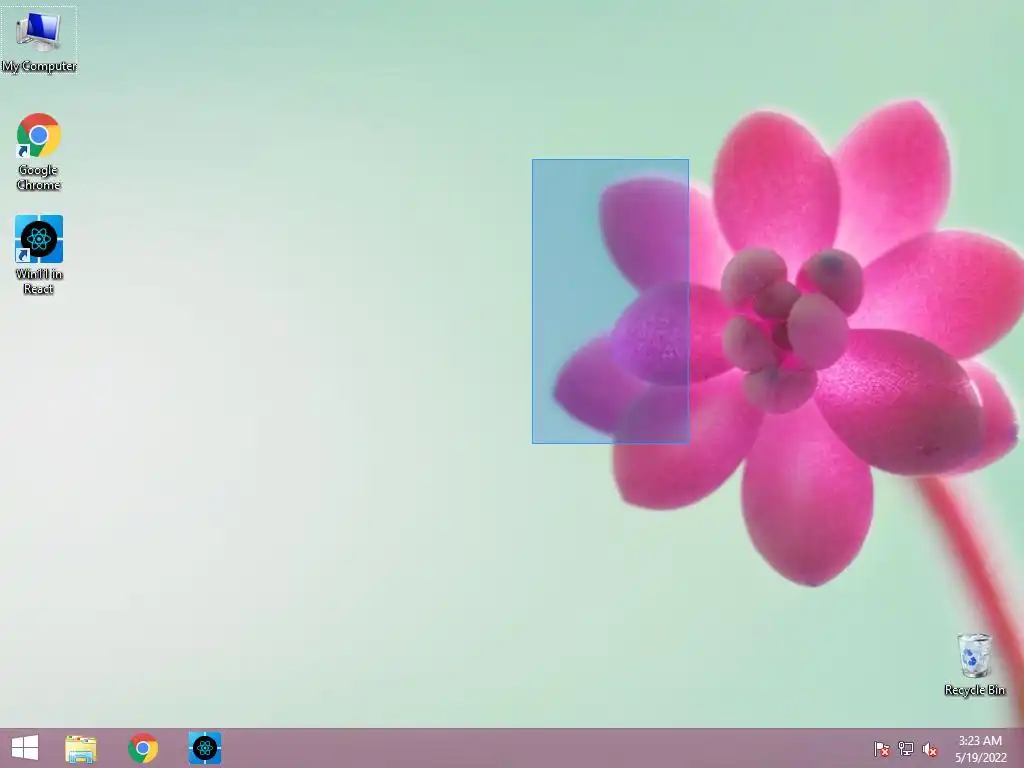Launch Chrome from the taskbar

[x=143, y=748]
